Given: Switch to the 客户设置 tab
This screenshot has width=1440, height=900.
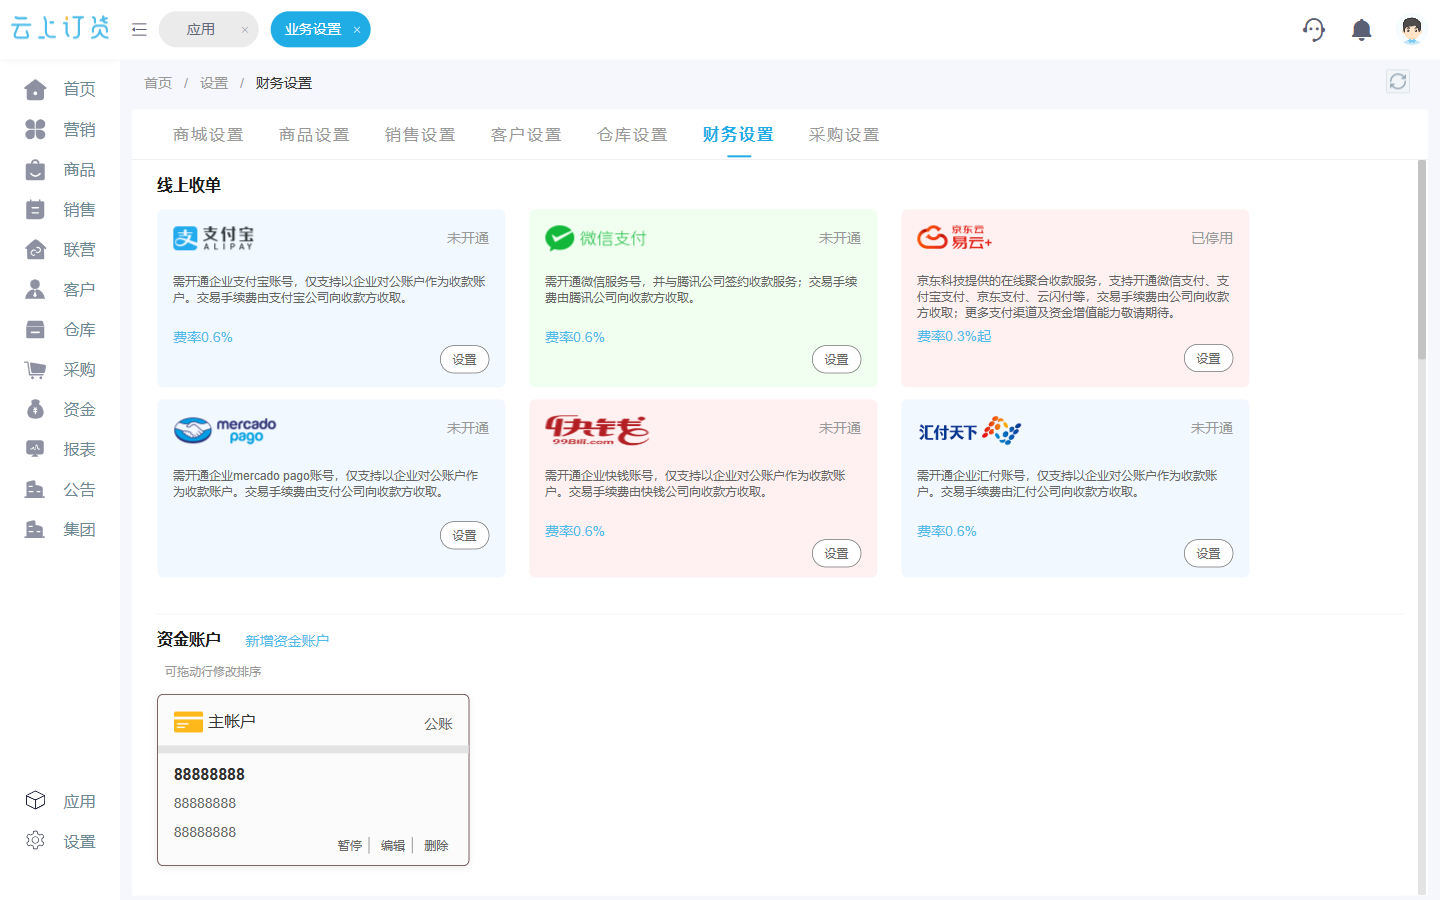Looking at the screenshot, I should (526, 135).
